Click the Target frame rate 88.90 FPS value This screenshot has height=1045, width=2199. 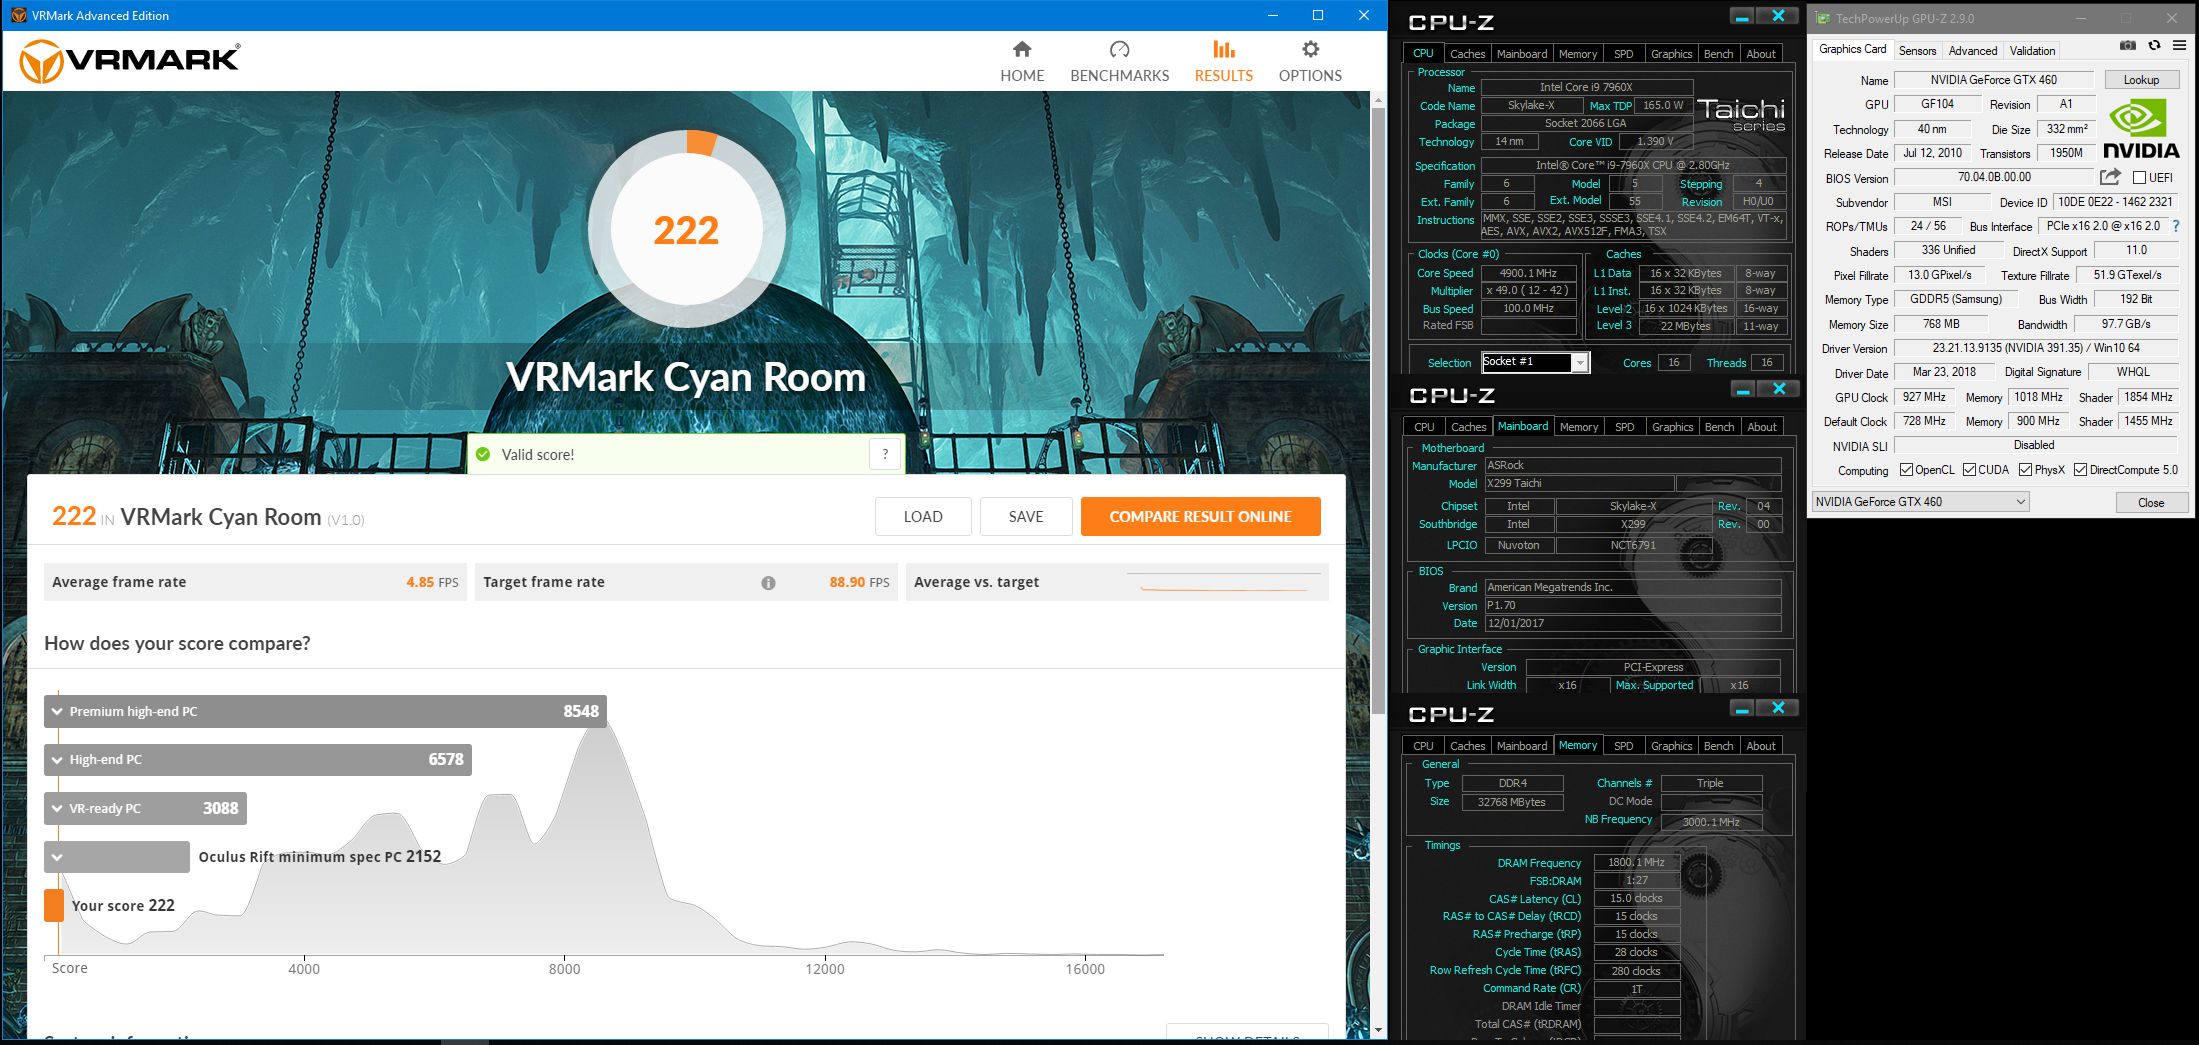pyautogui.click(x=859, y=582)
